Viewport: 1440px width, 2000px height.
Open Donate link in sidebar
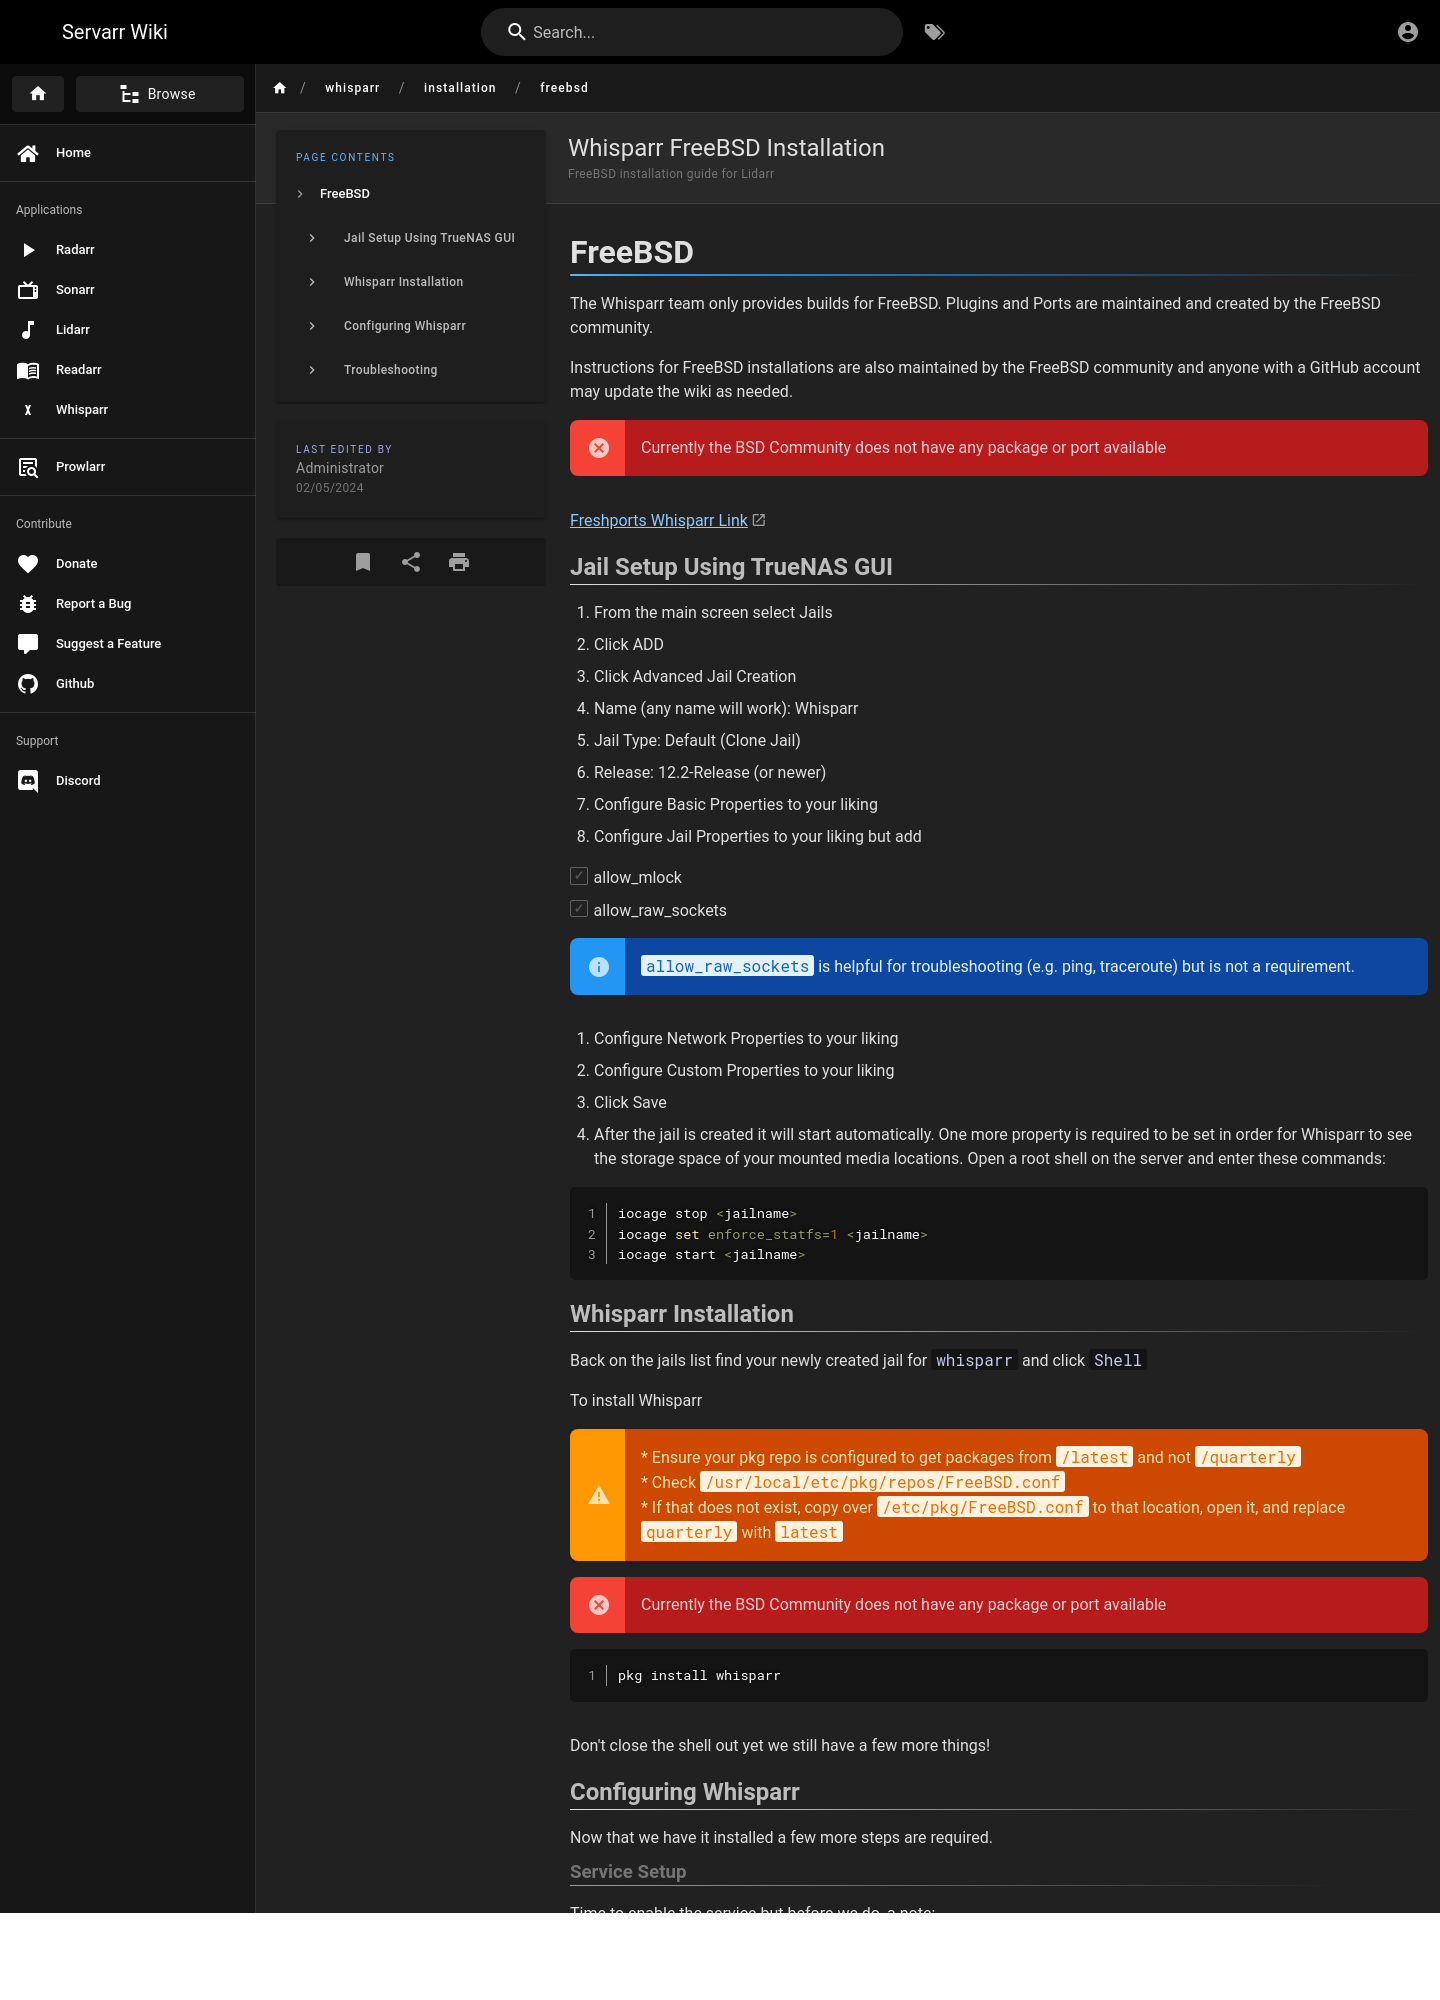[128, 564]
